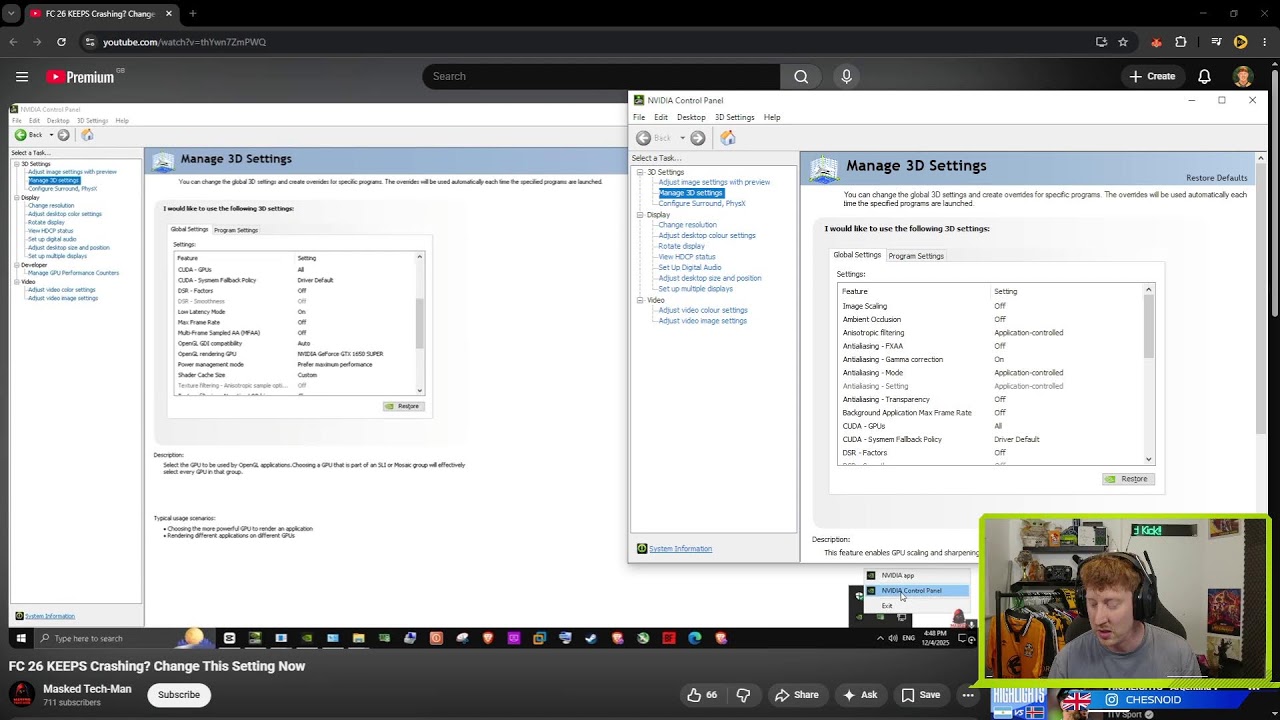Image resolution: width=1280 pixels, height=720 pixels.
Task: Like the video with thumbs up
Action: click(702, 695)
